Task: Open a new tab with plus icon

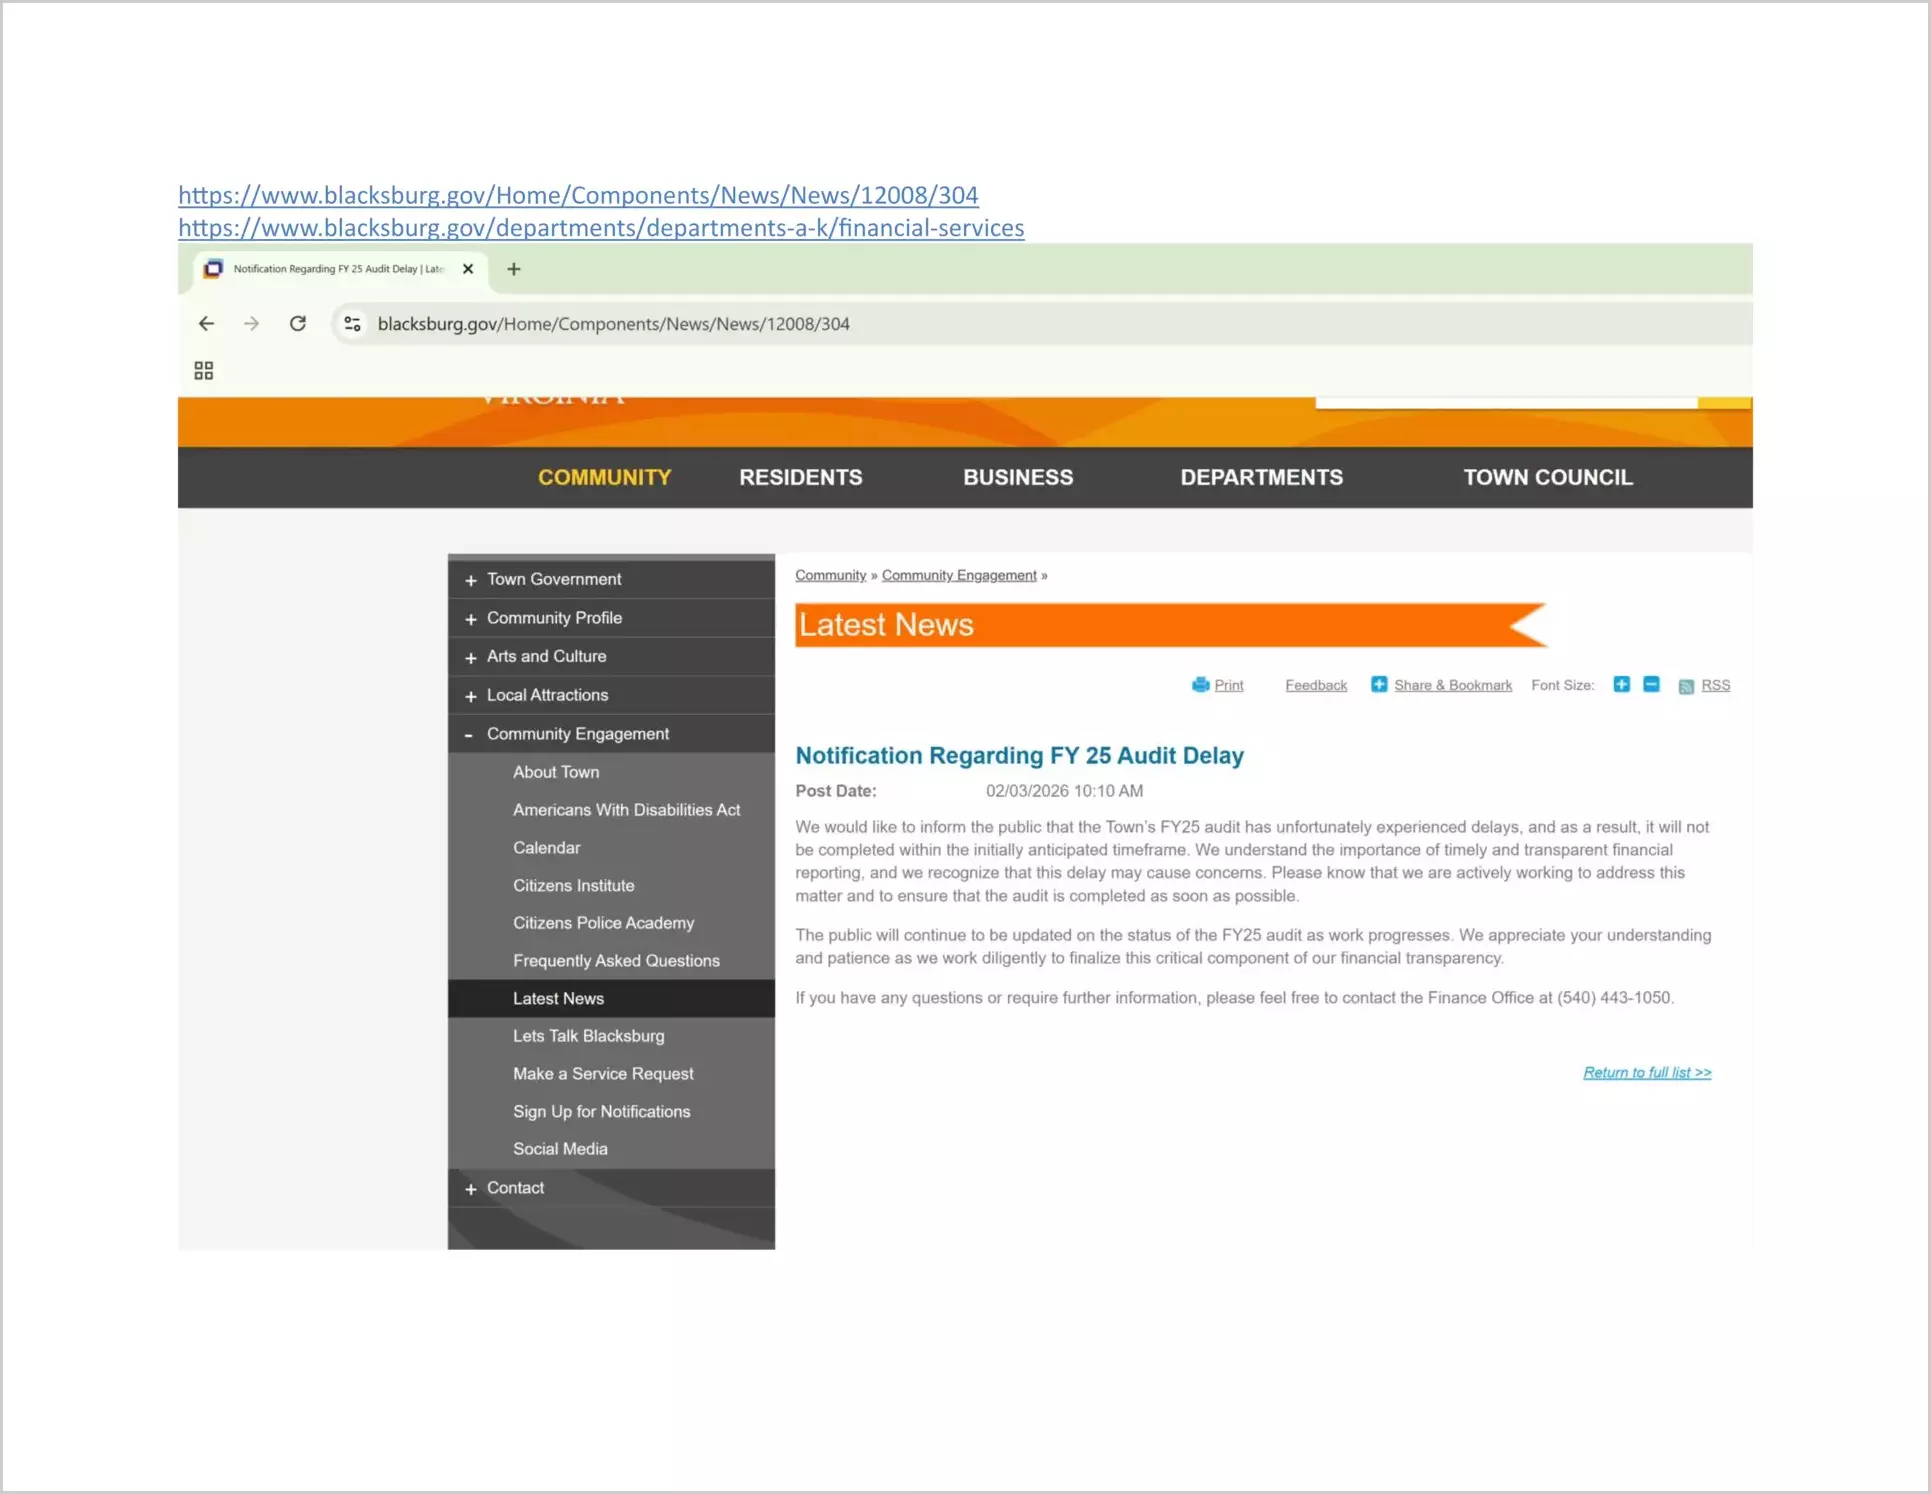Action: pyautogui.click(x=513, y=269)
